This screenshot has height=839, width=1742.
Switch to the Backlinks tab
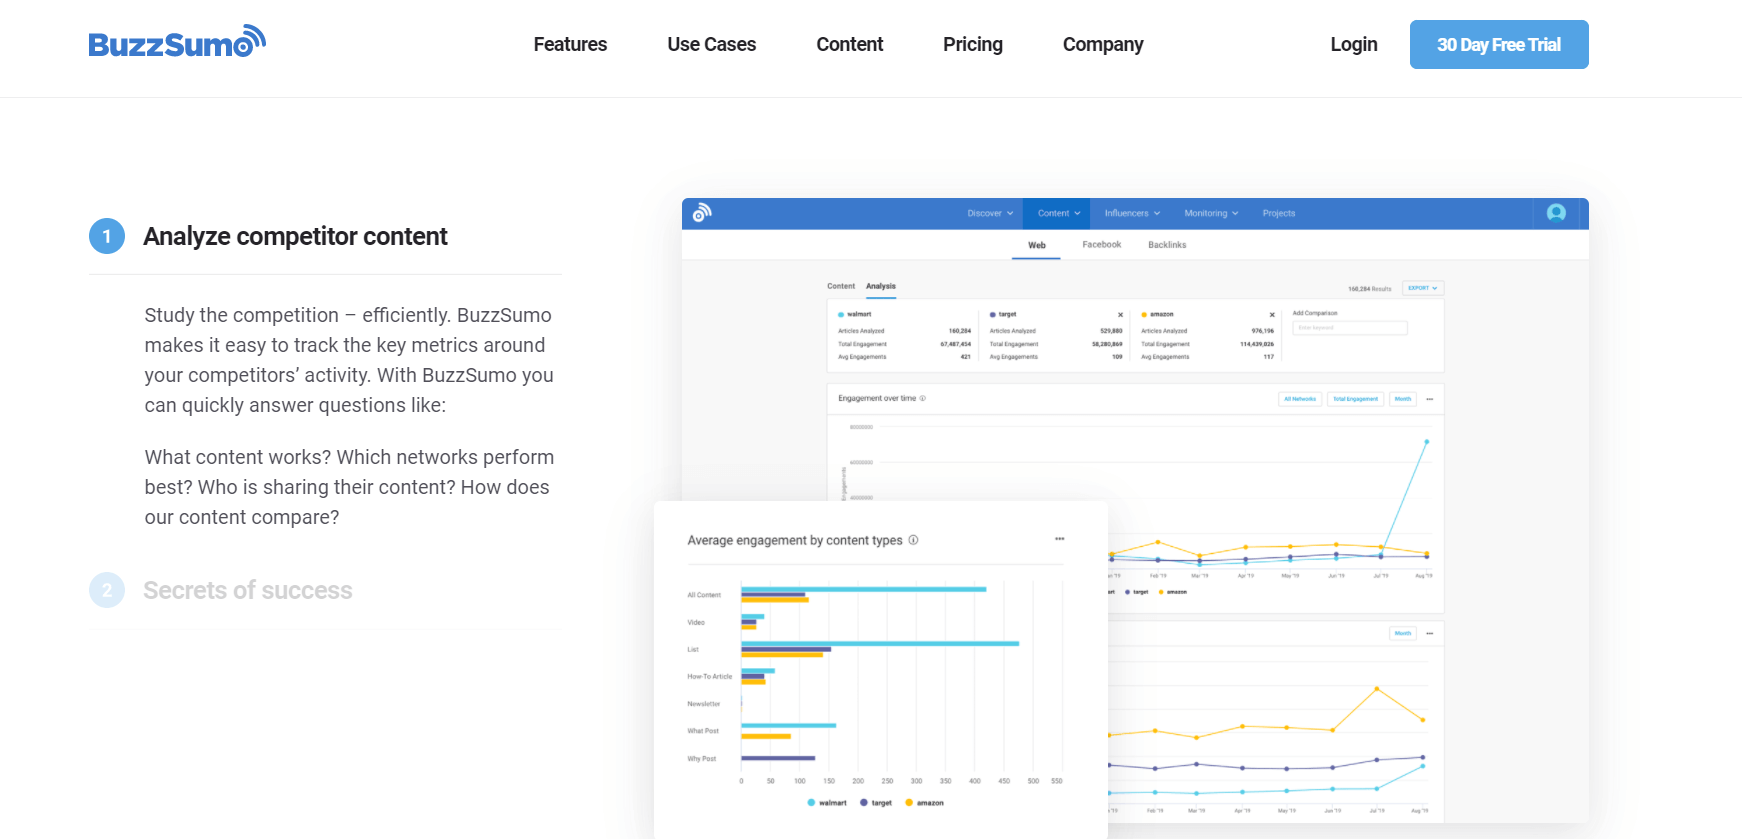(1167, 245)
